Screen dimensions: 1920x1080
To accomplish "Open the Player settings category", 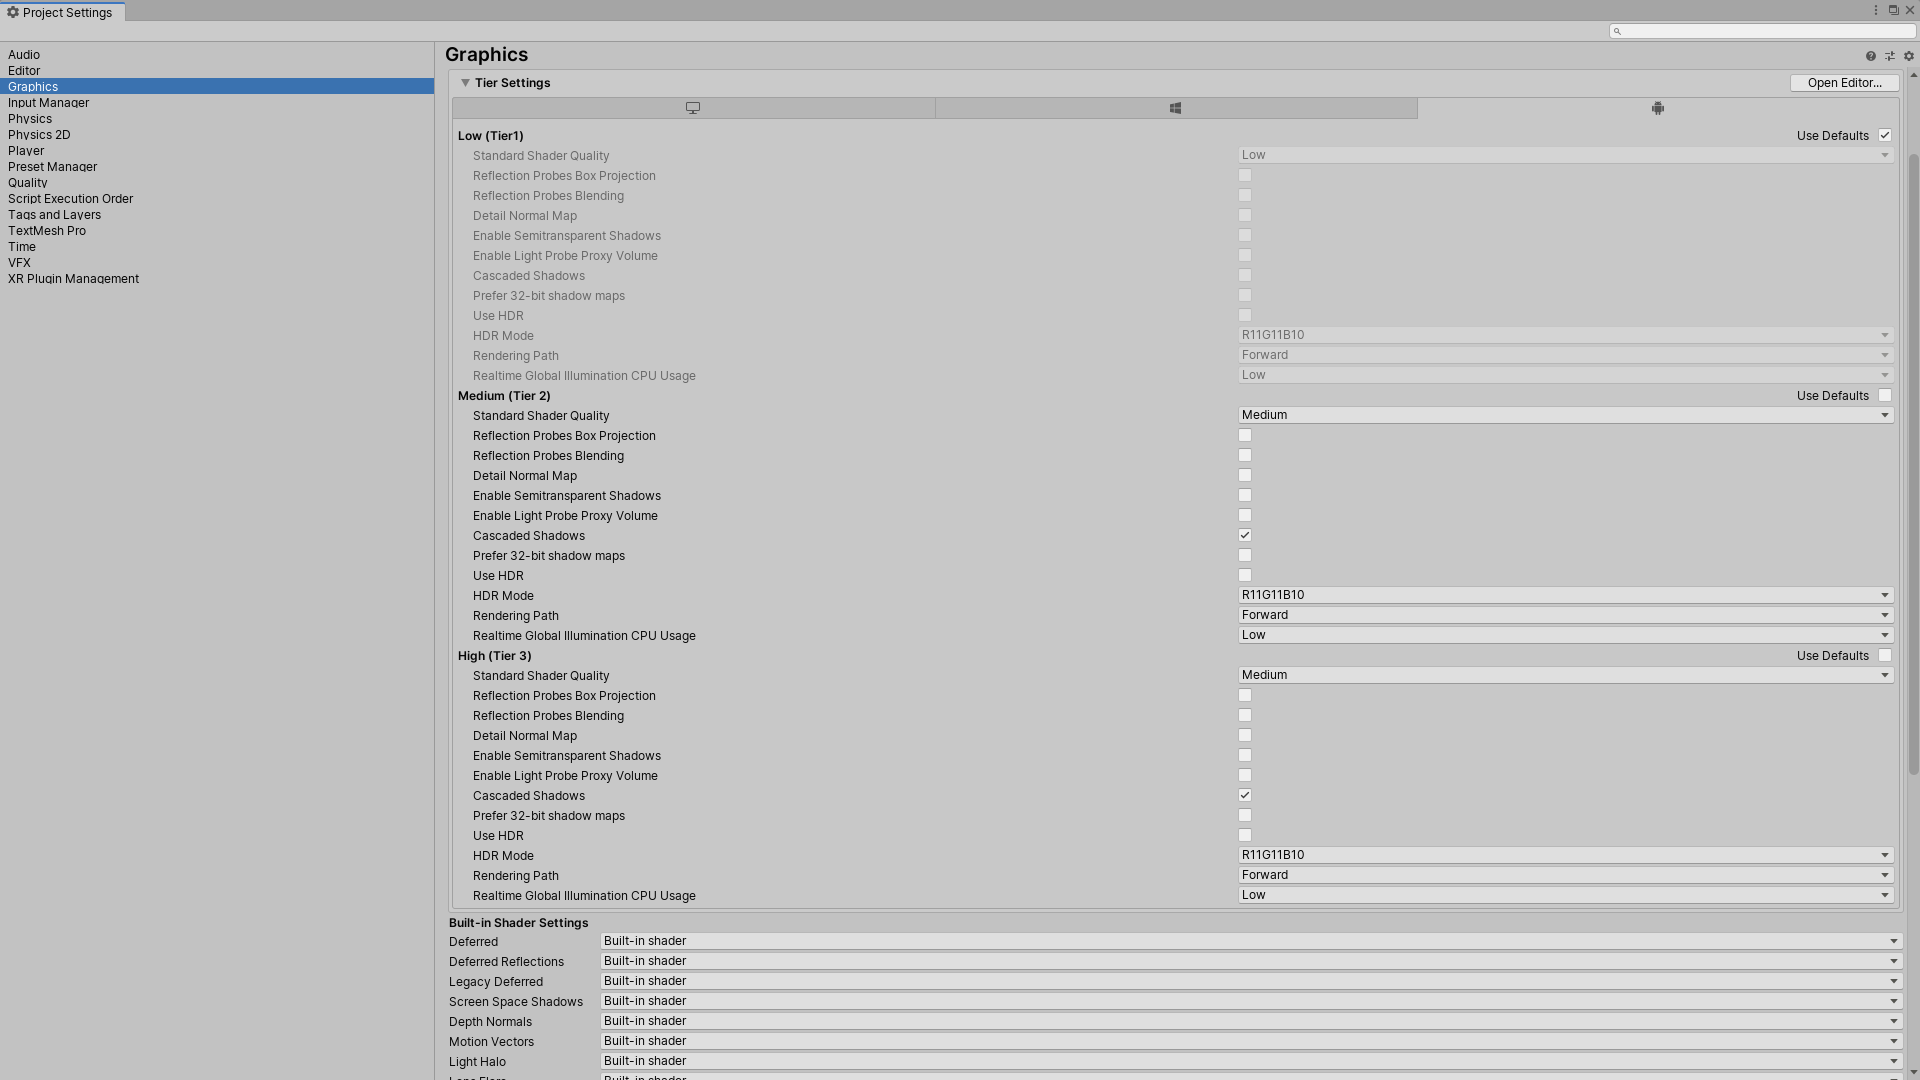I will (26, 151).
